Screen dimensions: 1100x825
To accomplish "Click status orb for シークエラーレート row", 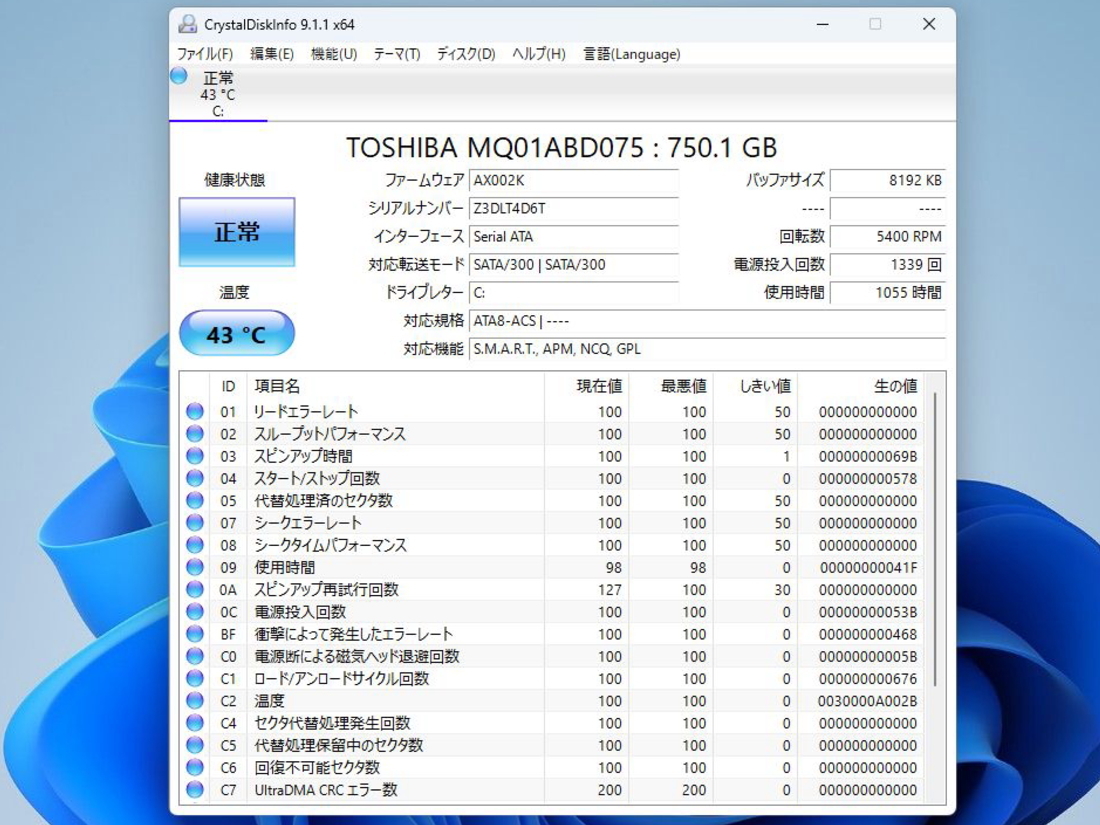I will tap(195, 523).
